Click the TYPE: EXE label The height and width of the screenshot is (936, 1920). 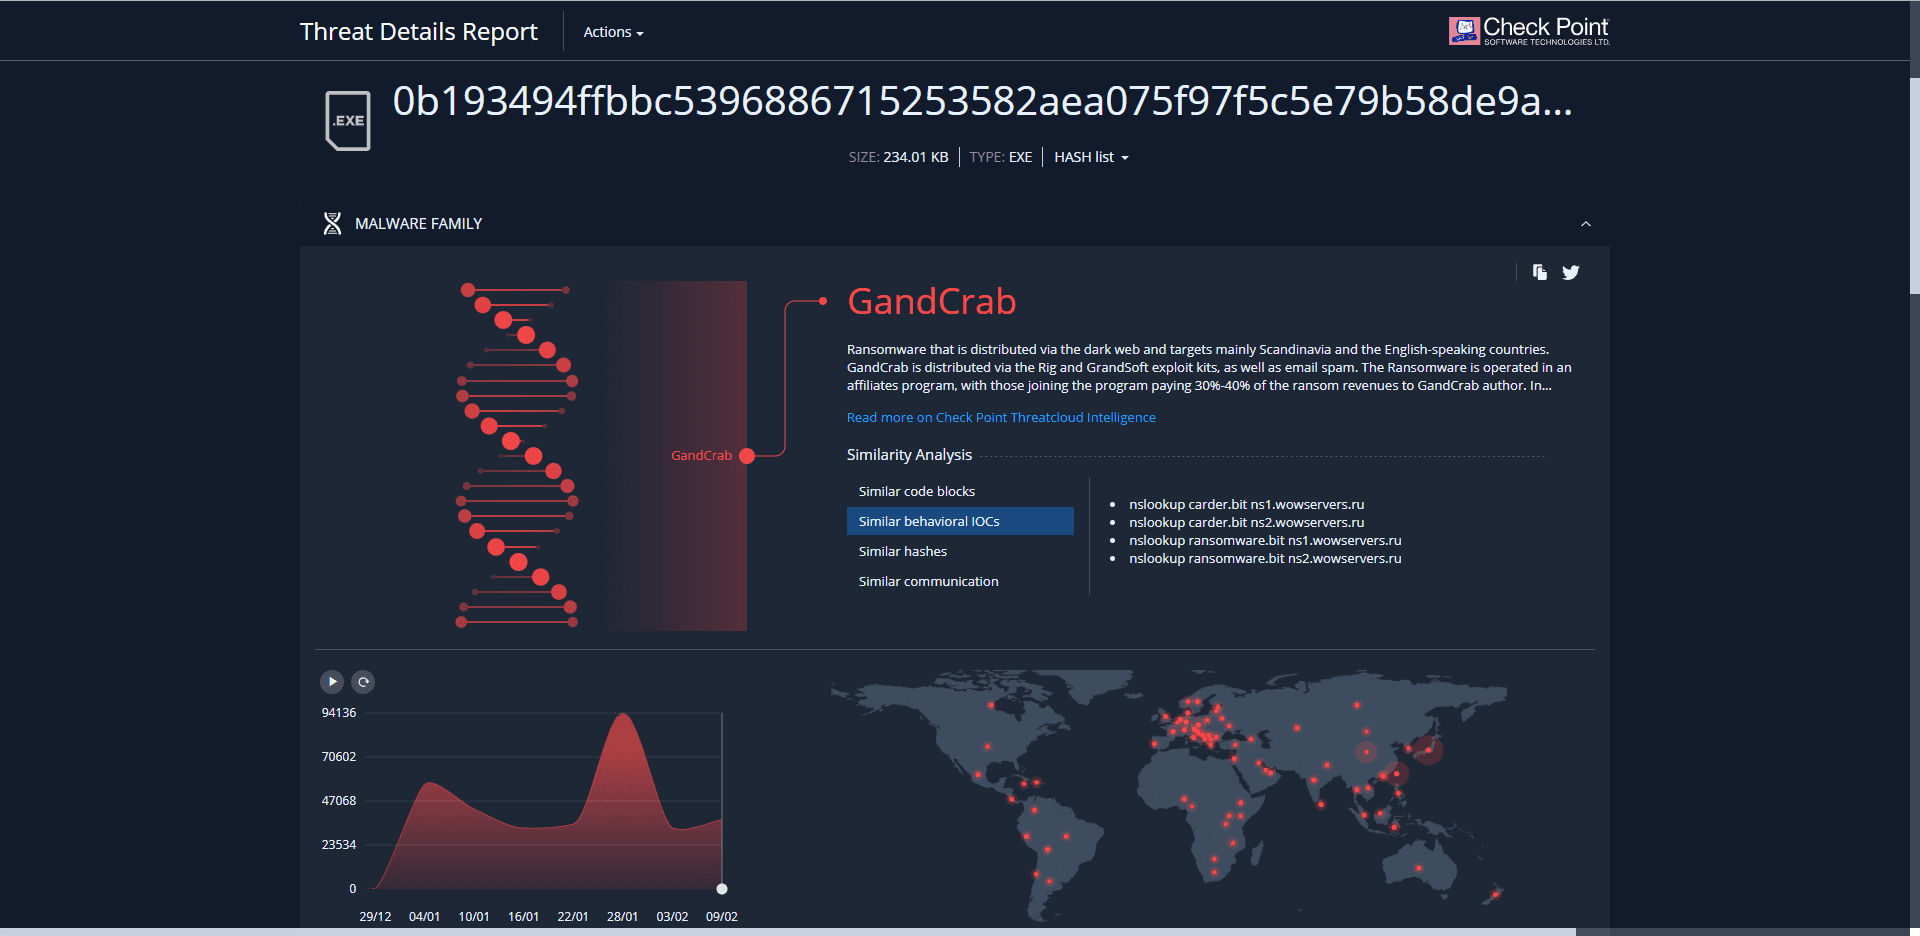[1000, 157]
